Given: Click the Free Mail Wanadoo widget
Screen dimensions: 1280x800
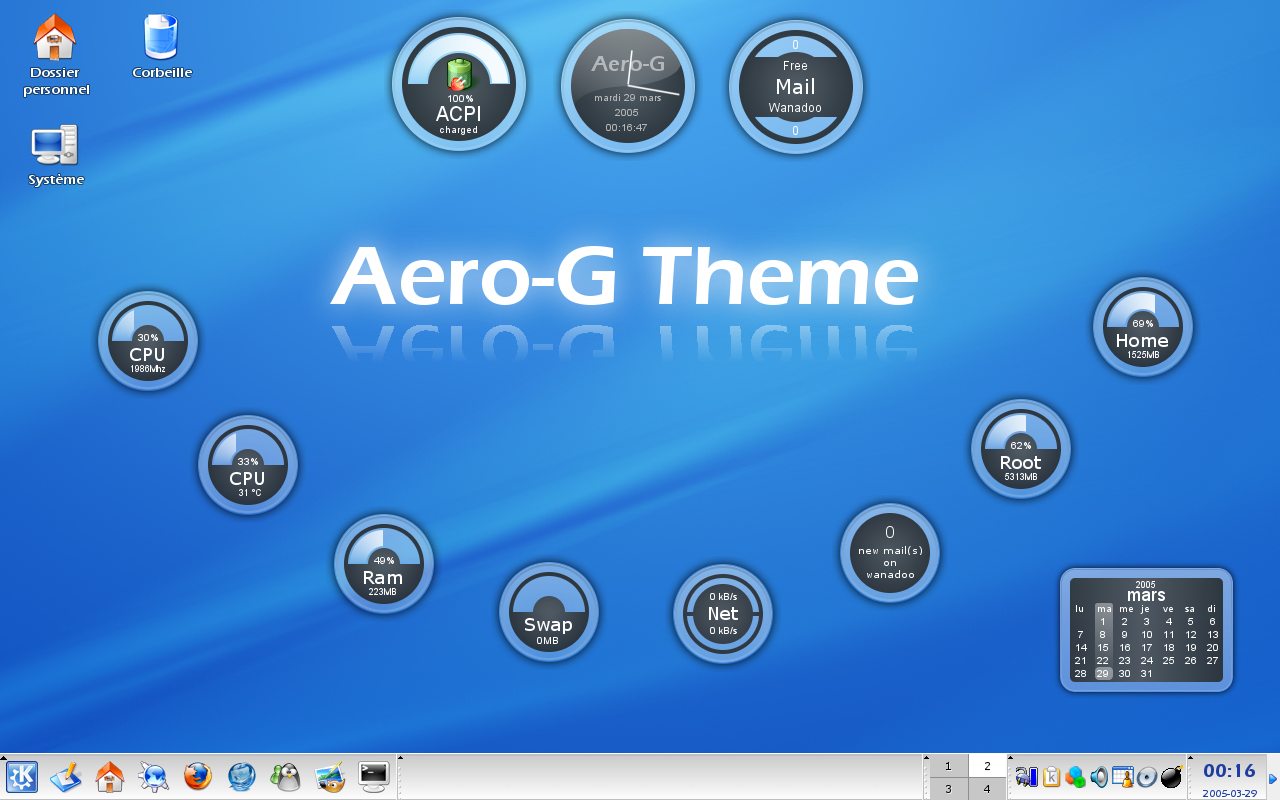Looking at the screenshot, I should [796, 86].
